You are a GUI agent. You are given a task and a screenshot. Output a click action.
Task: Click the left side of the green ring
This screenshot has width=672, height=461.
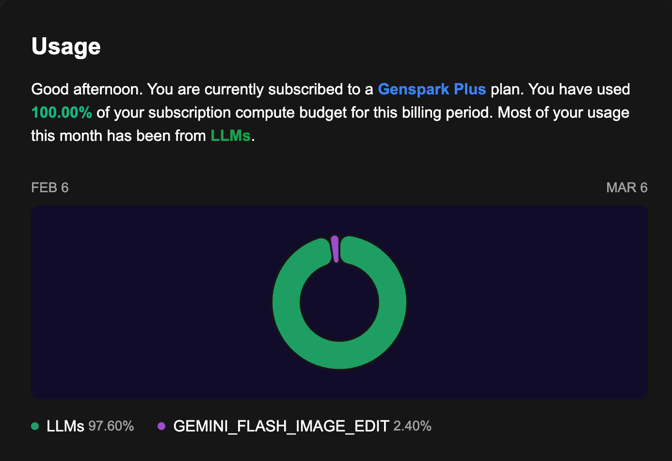click(x=286, y=302)
